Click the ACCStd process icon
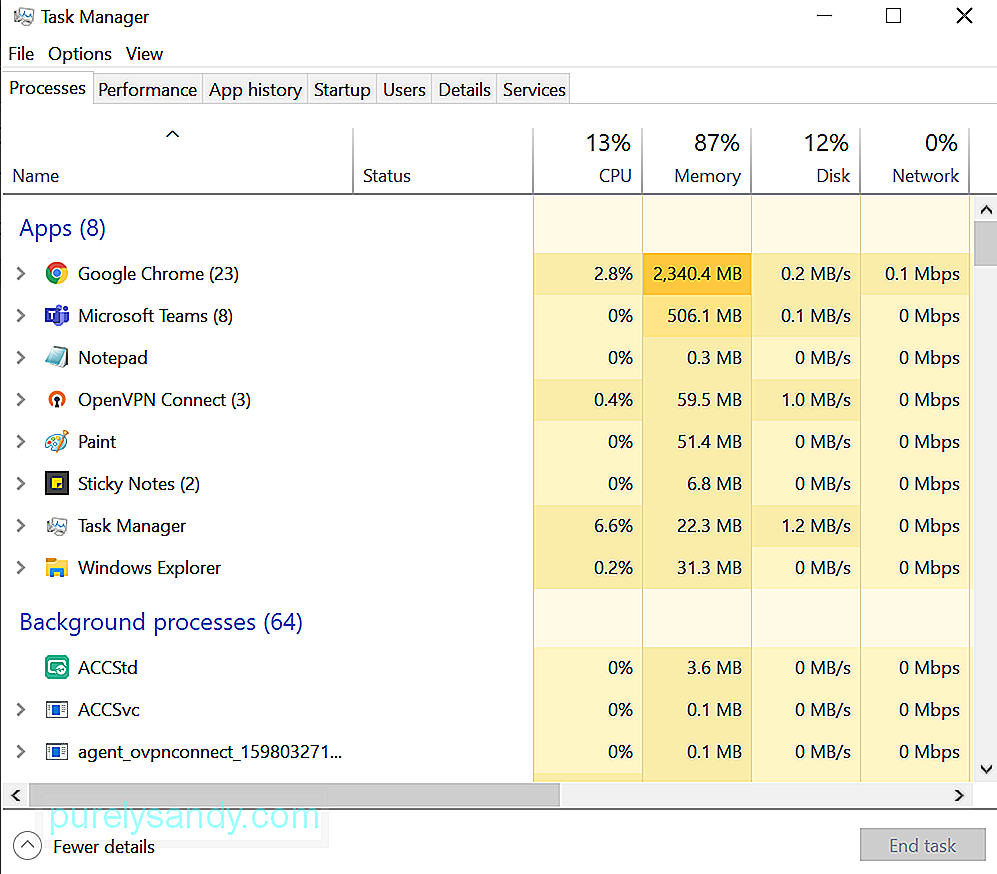Viewport: 997px width, 874px height. click(x=57, y=667)
